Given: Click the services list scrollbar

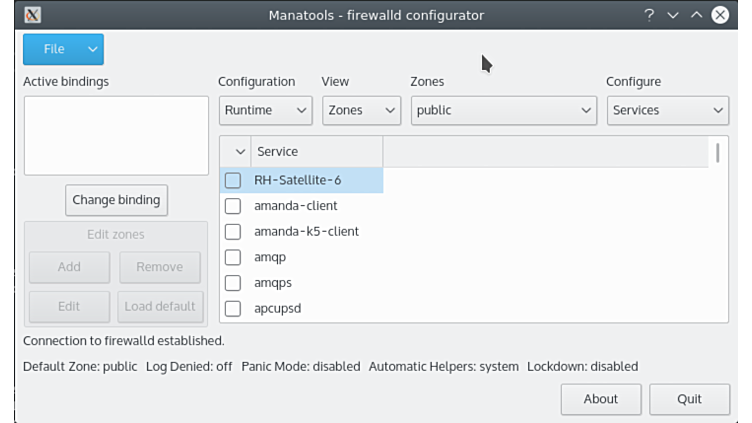Looking at the screenshot, I should 718,152.
